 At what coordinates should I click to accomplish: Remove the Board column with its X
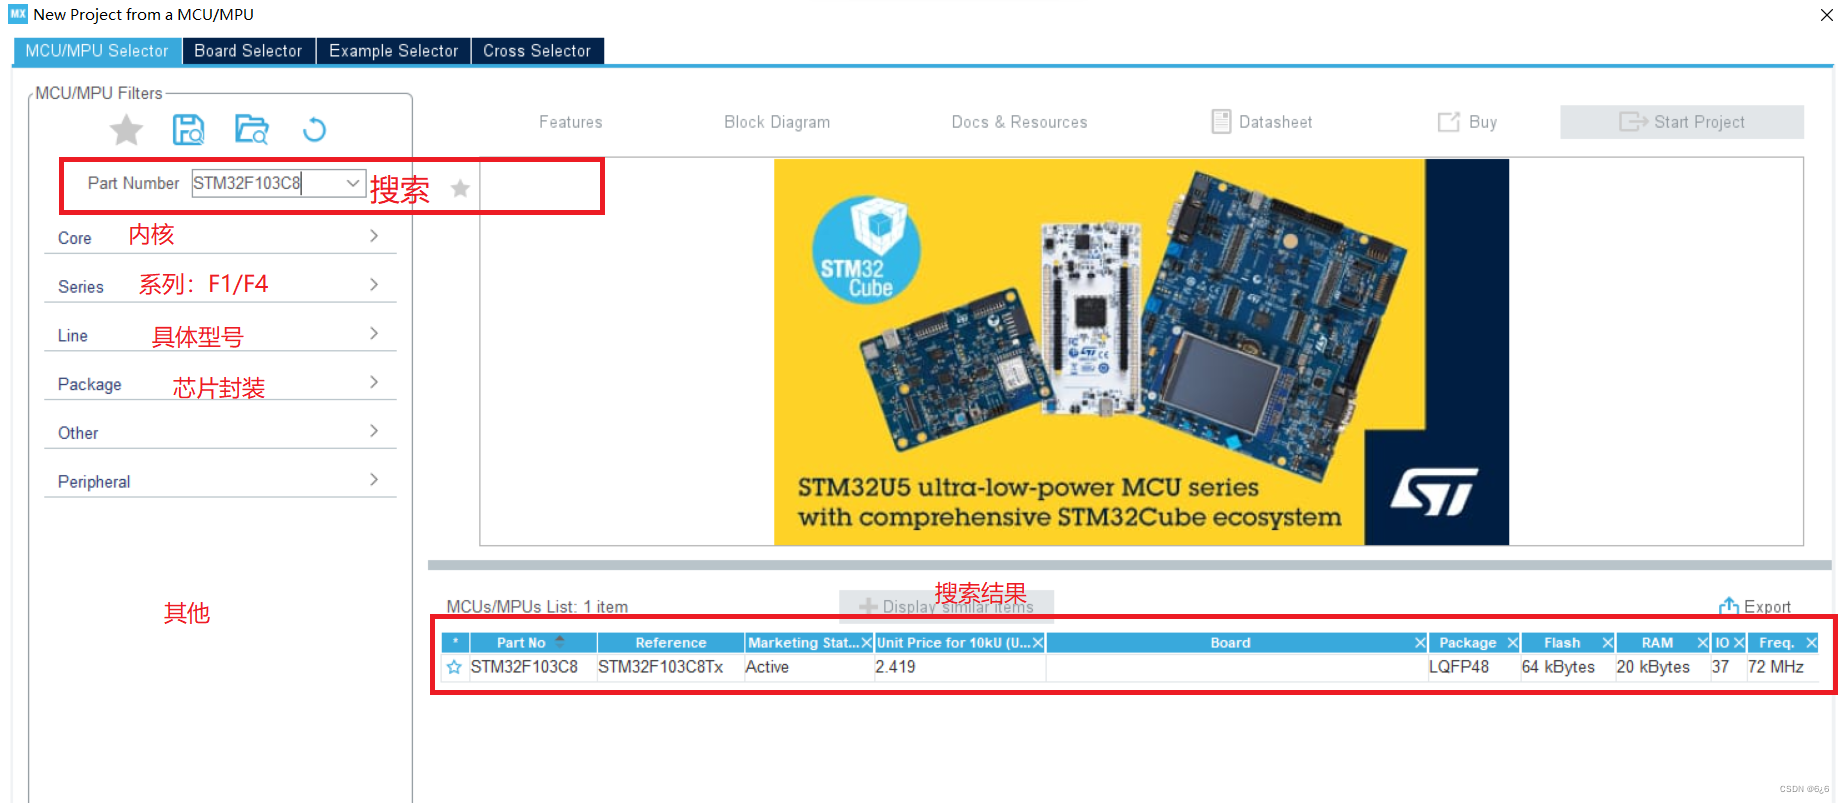pyautogui.click(x=1419, y=643)
